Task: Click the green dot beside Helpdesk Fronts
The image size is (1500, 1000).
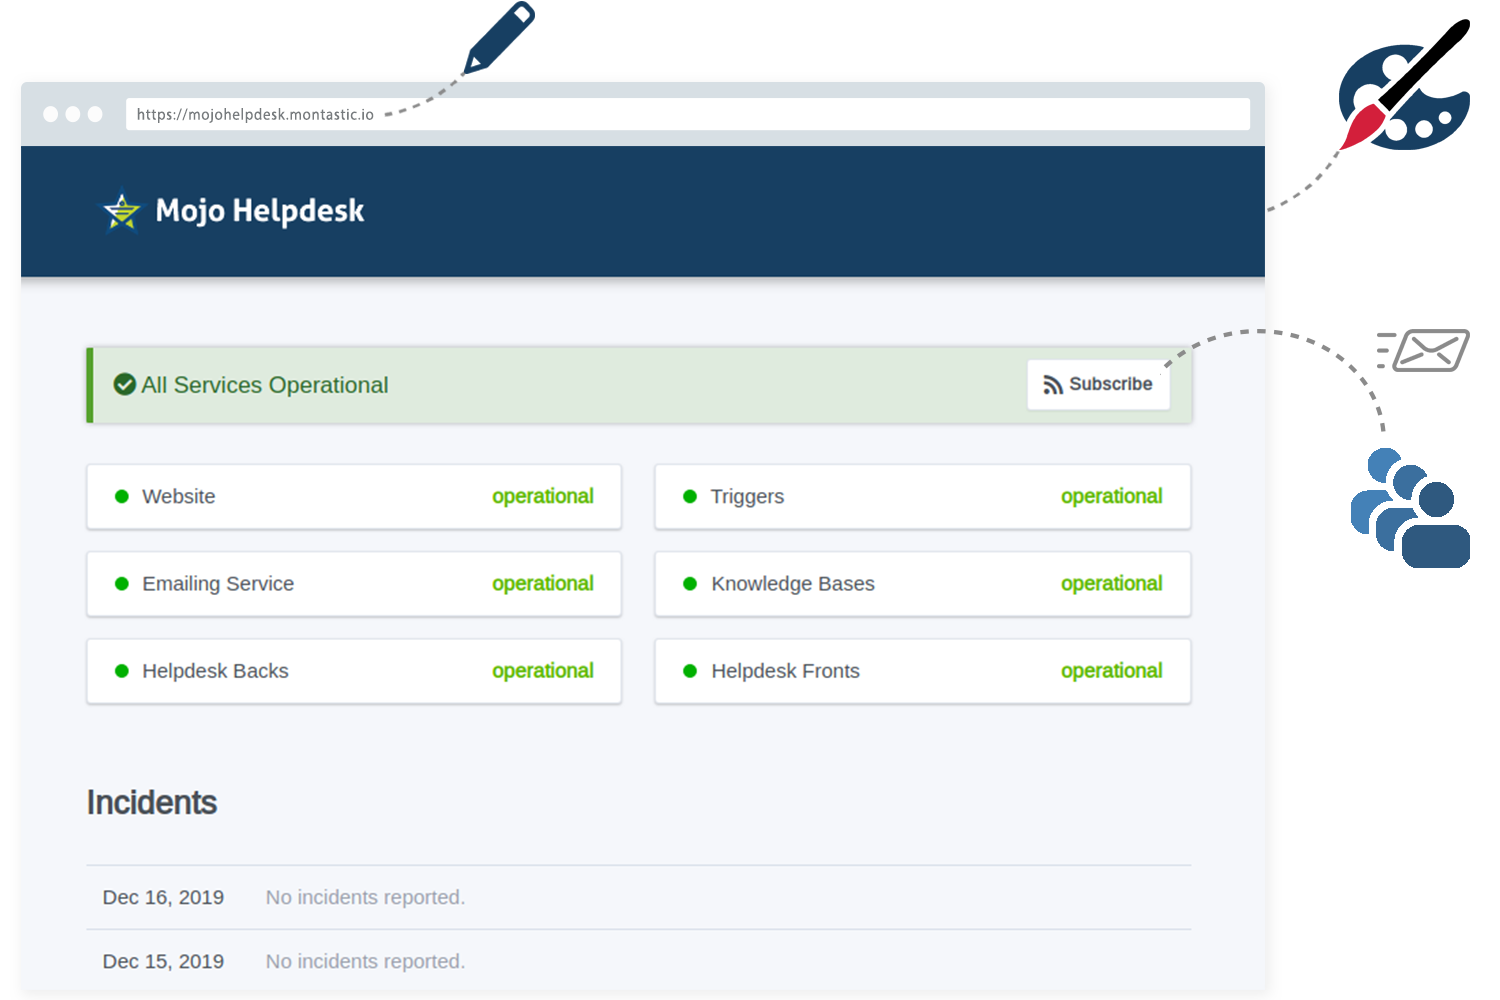Action: pos(690,671)
